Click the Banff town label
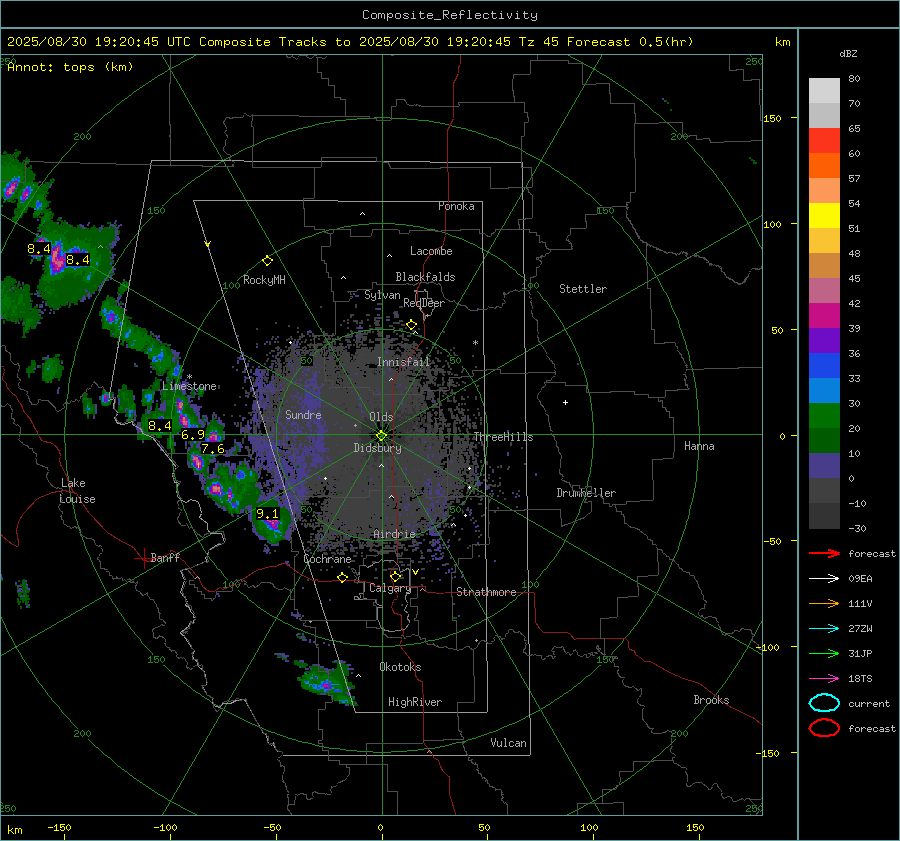This screenshot has height=841, width=900. point(165,558)
